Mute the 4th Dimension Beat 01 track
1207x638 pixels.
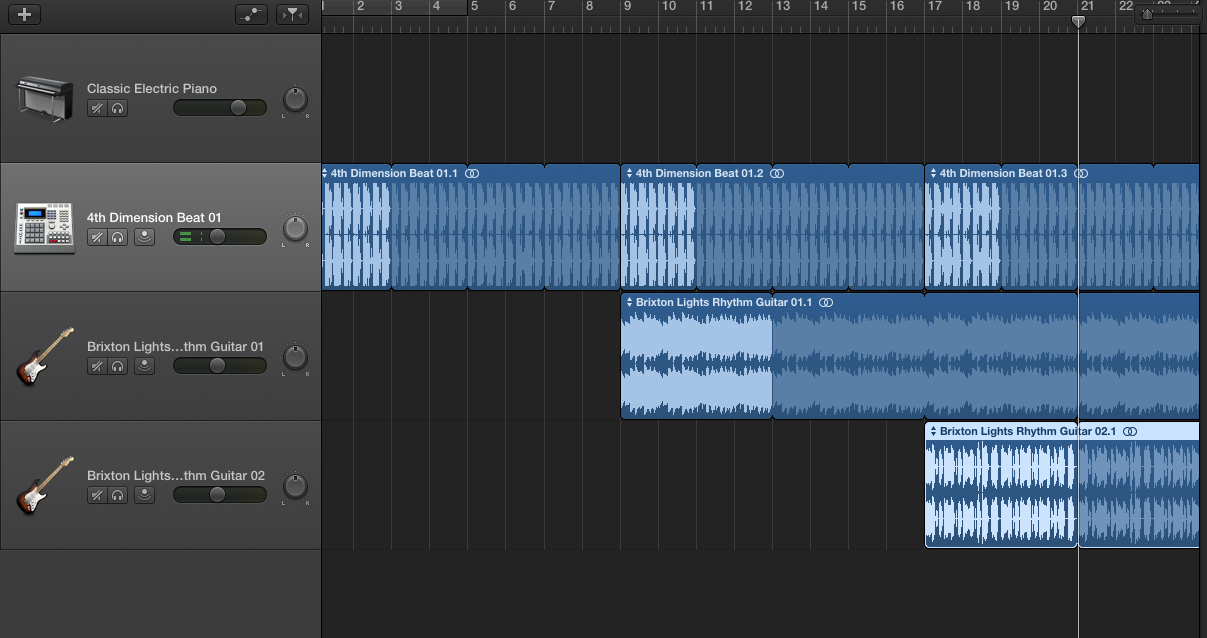coord(97,237)
